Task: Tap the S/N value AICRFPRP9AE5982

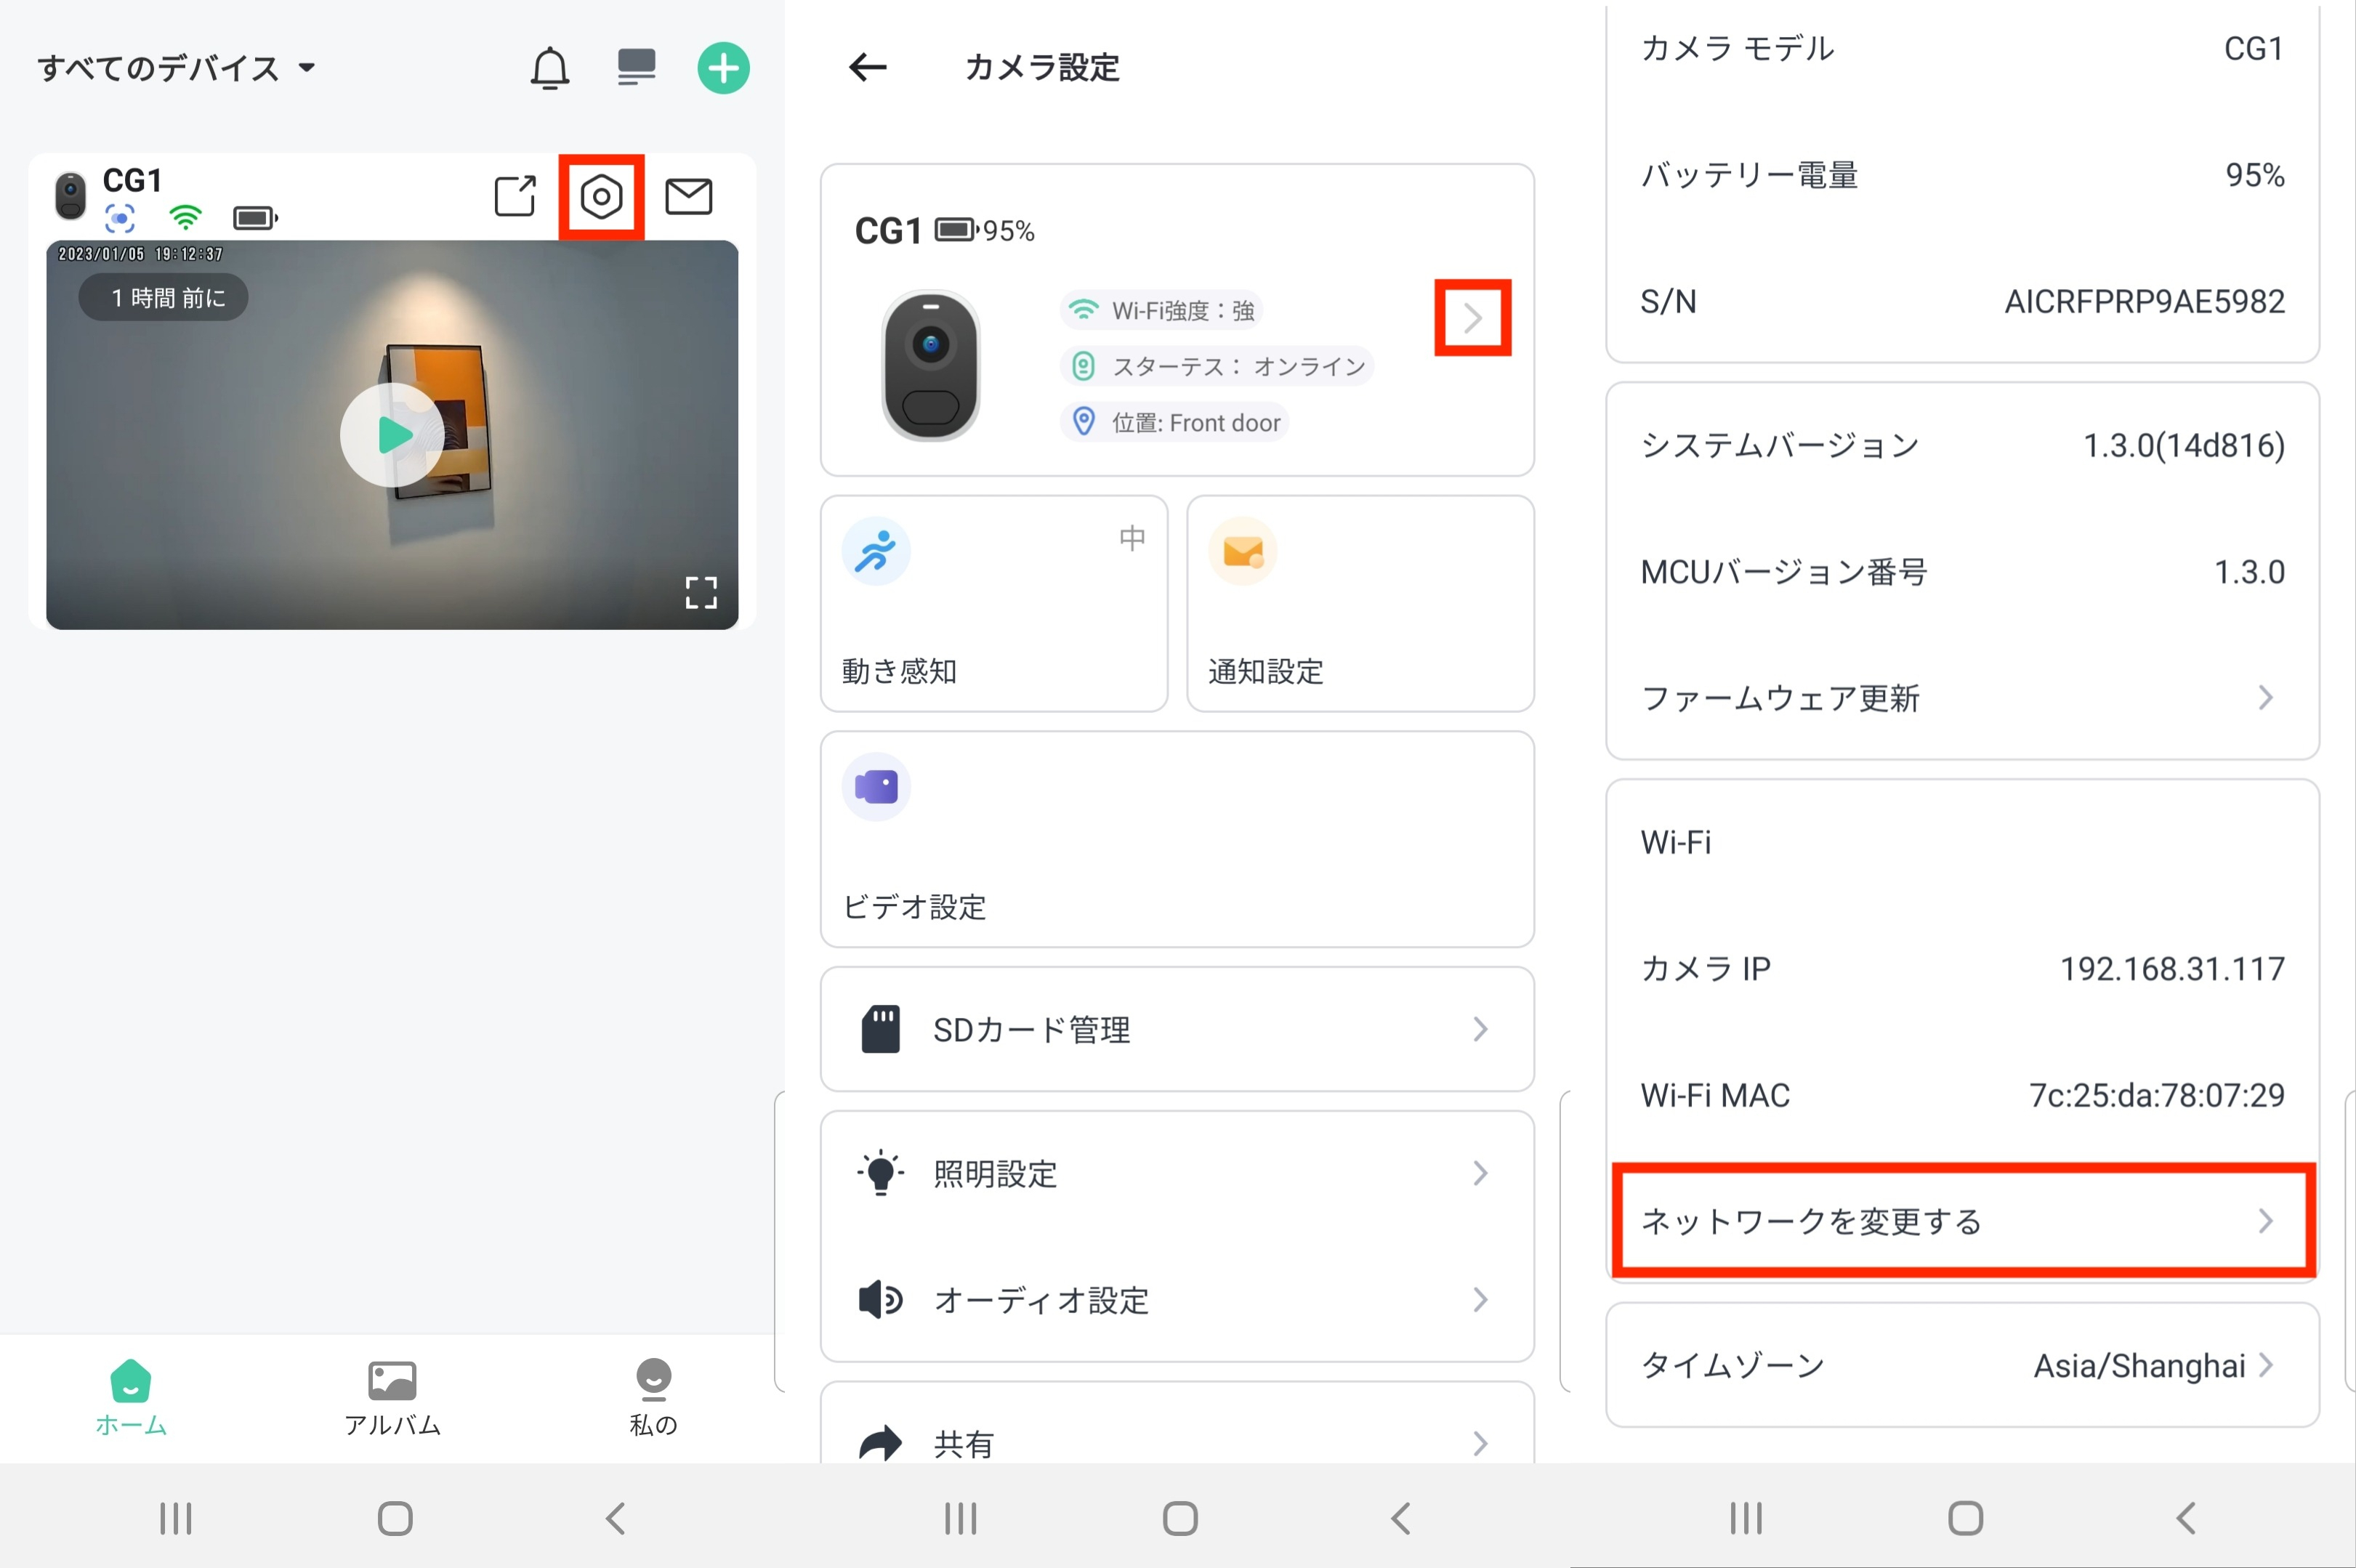Action: (2144, 301)
